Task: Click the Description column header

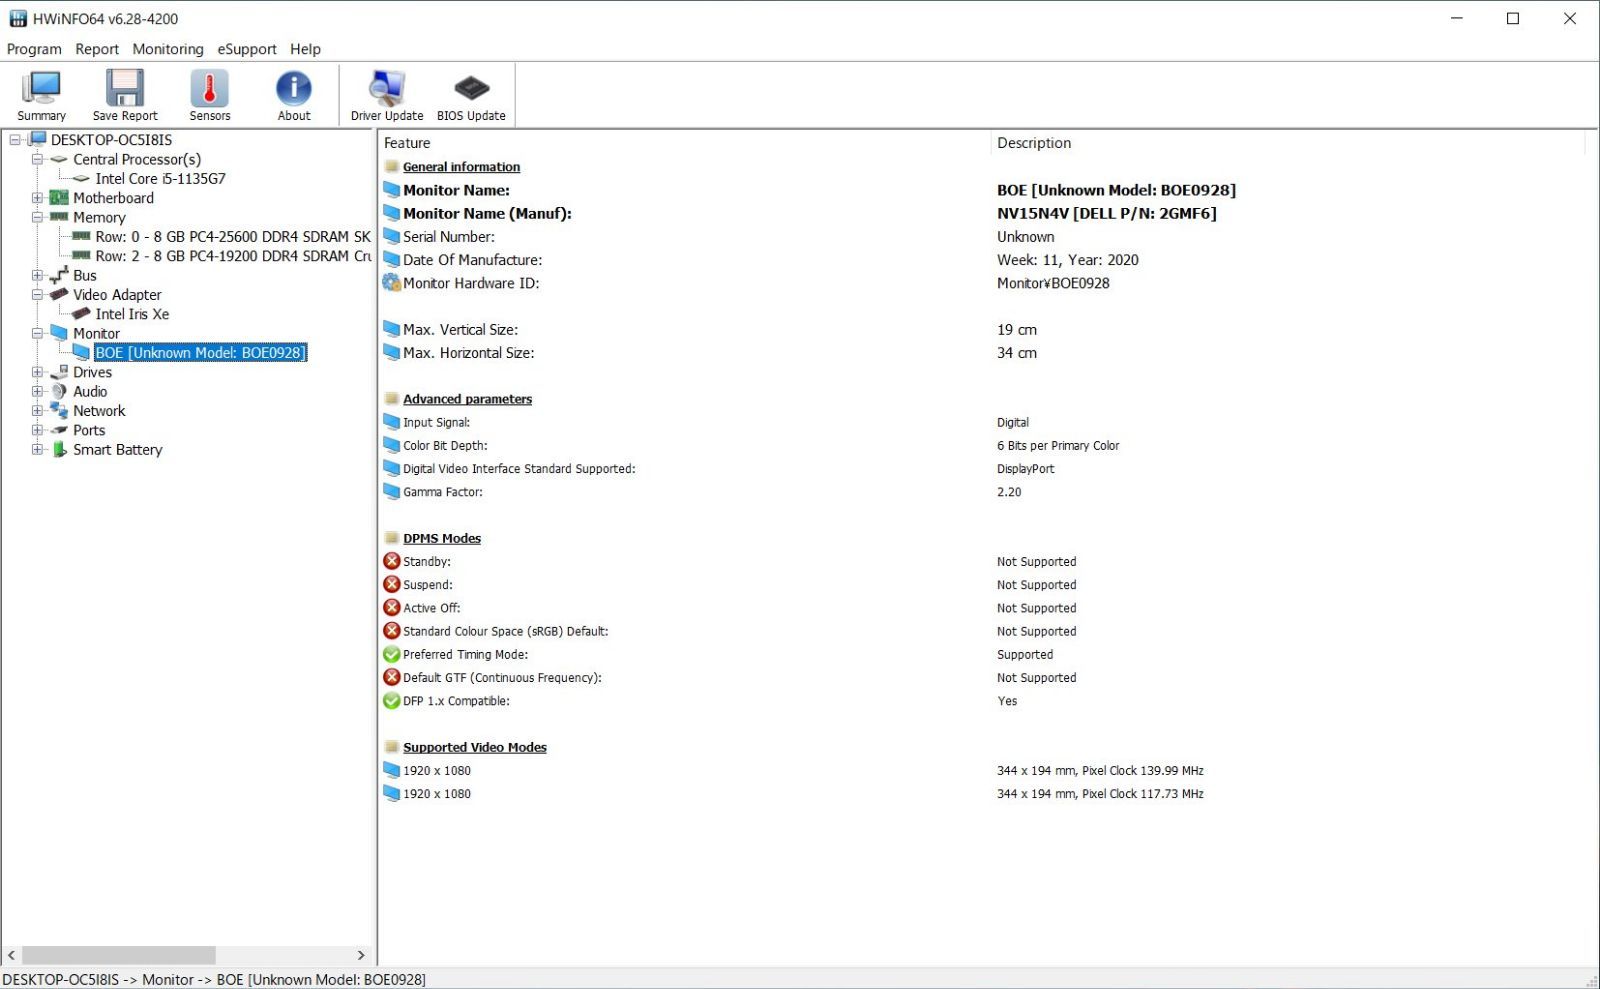Action: (x=1288, y=143)
